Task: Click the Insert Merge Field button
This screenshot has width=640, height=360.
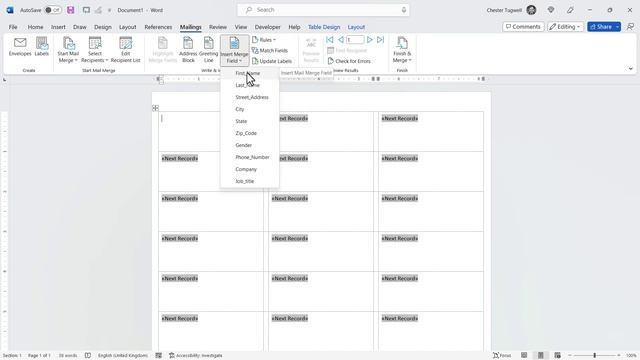Action: pos(234,50)
